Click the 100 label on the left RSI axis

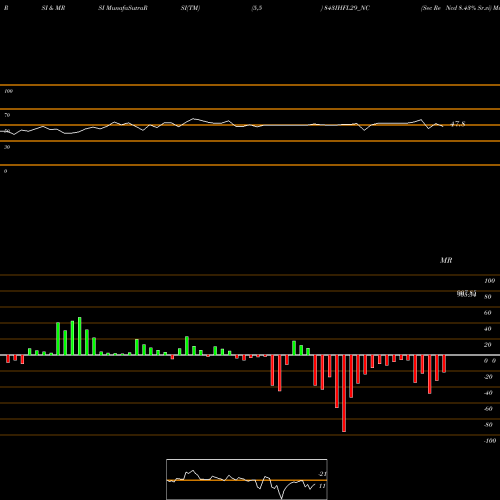tap(8, 91)
